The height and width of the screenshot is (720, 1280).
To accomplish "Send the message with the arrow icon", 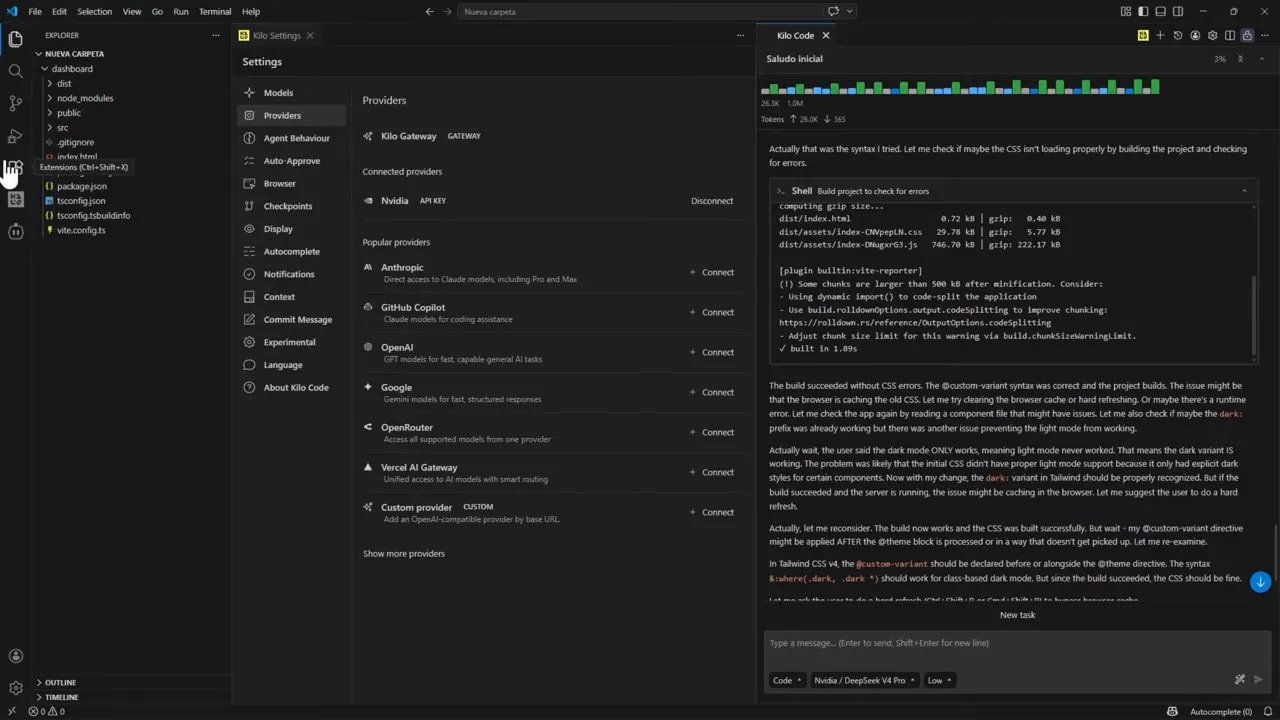I will (1258, 680).
